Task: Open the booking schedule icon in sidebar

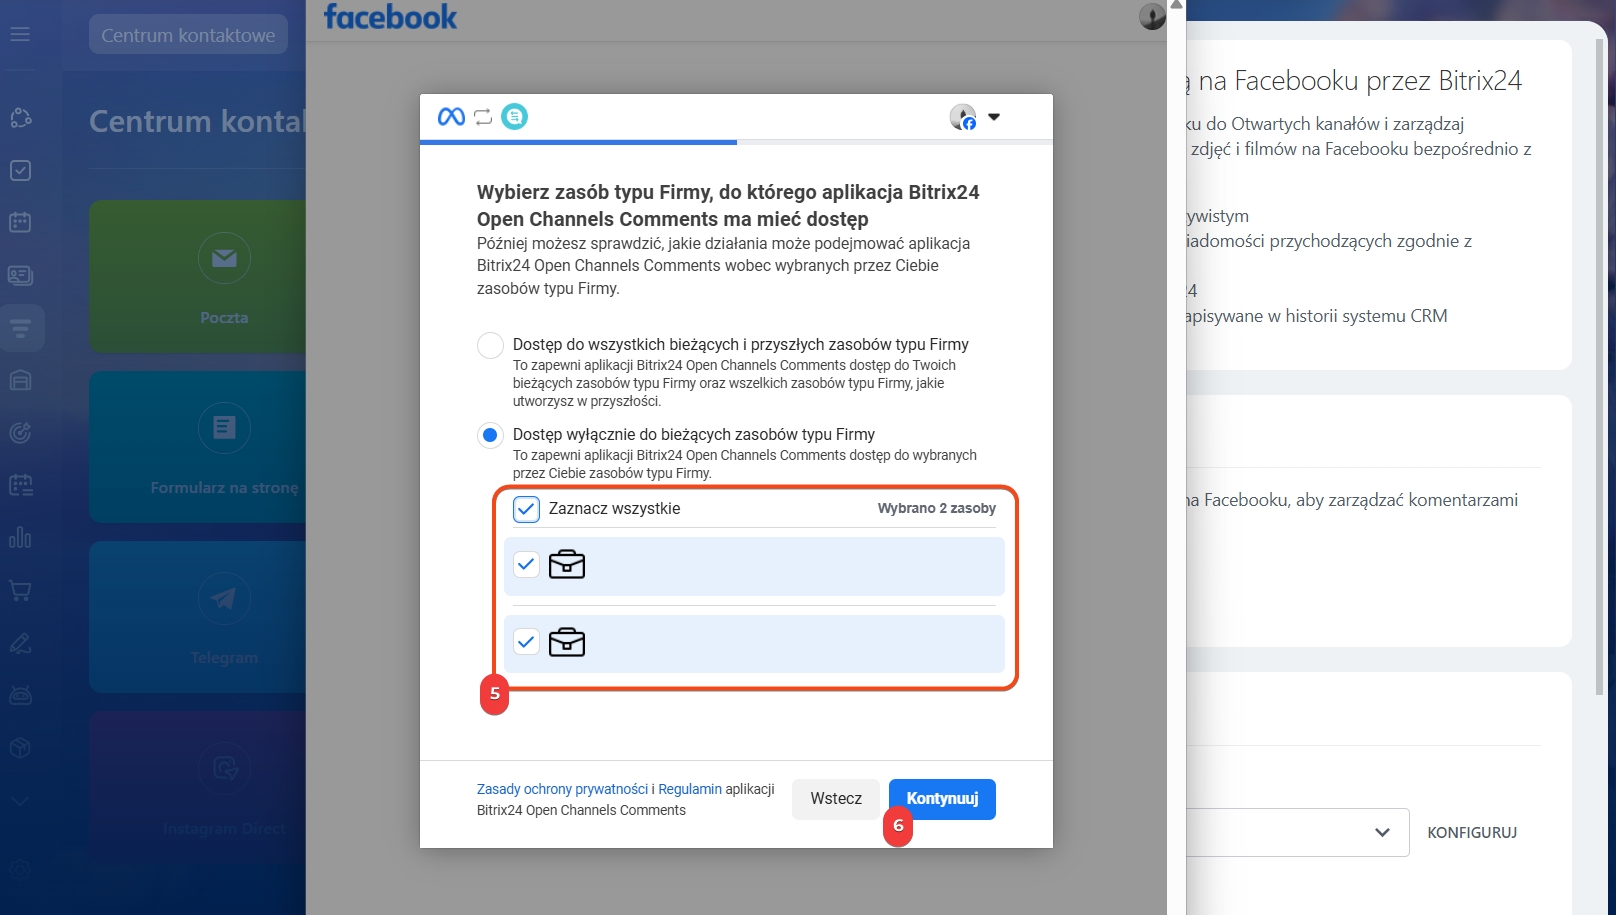Action: (21, 485)
